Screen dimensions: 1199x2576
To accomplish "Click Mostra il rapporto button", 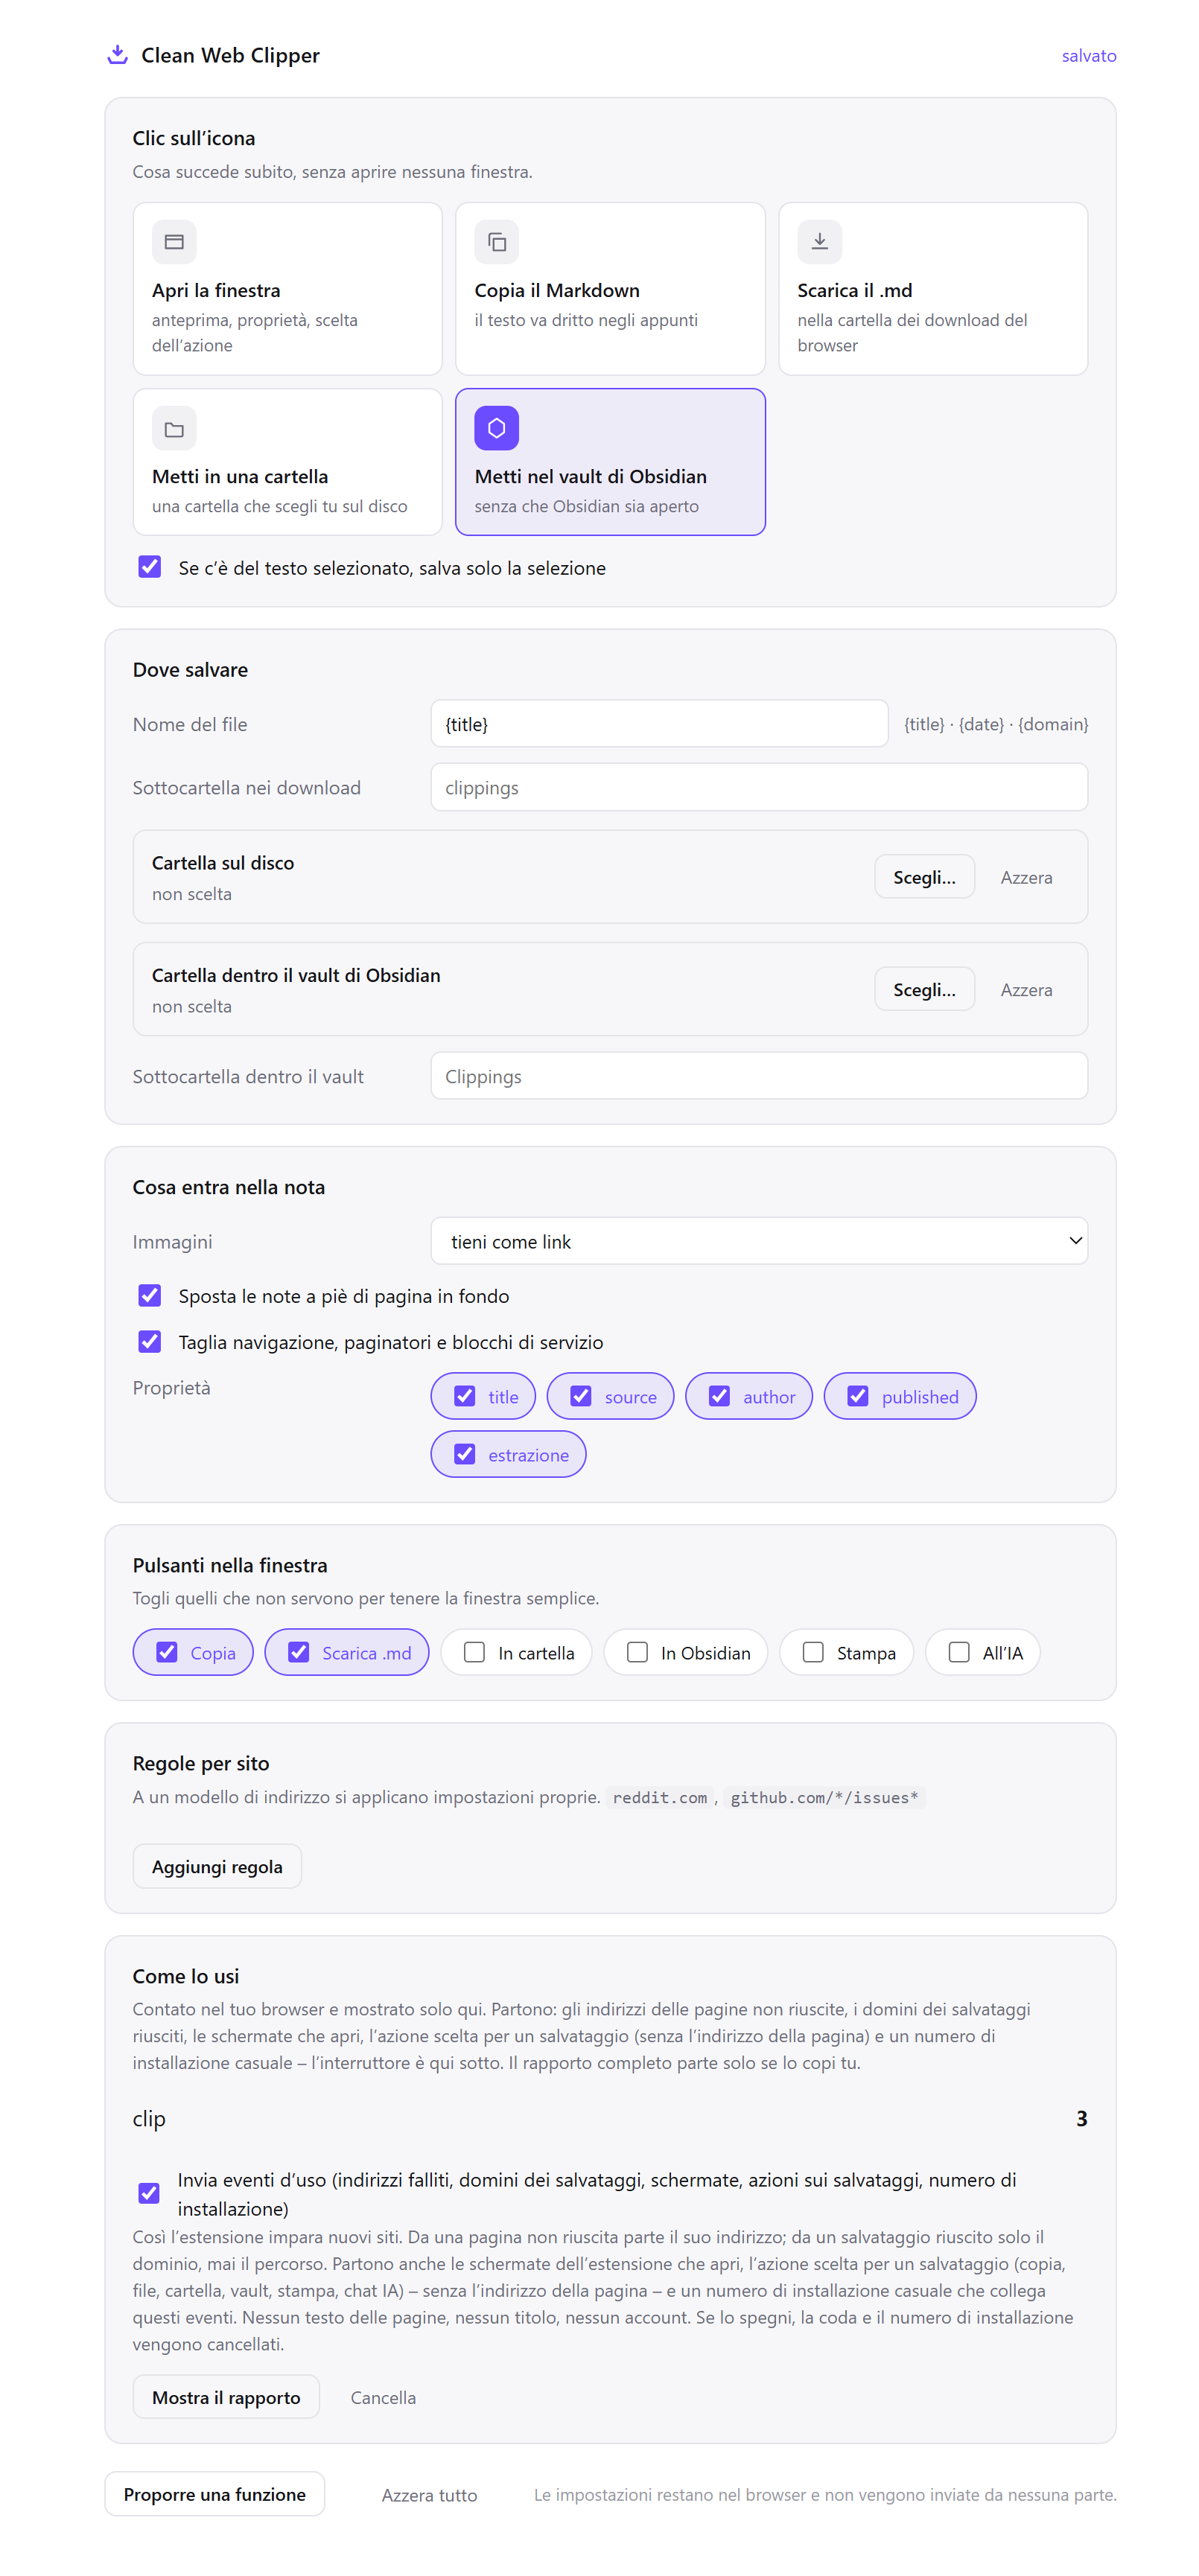I will point(226,2397).
